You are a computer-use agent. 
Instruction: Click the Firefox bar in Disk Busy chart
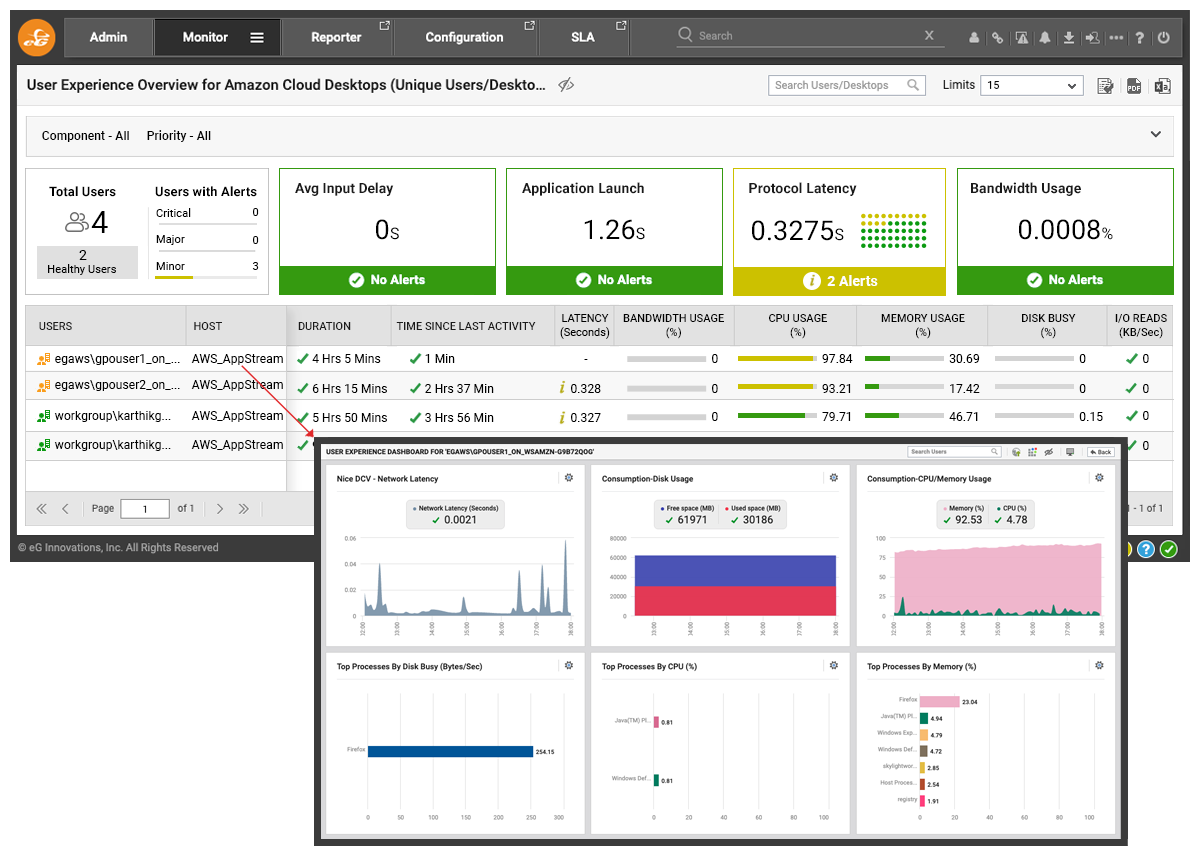click(450, 751)
